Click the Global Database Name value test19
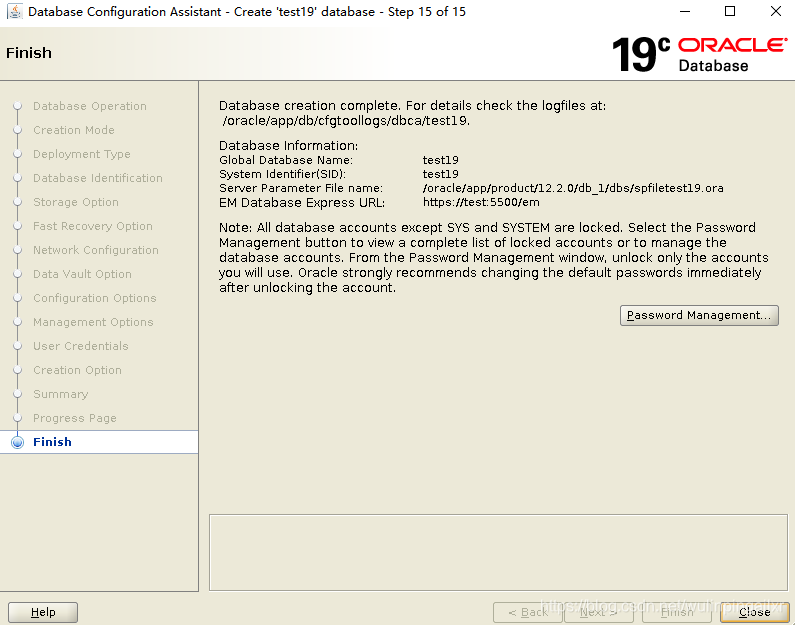This screenshot has width=795, height=625. coord(441,160)
